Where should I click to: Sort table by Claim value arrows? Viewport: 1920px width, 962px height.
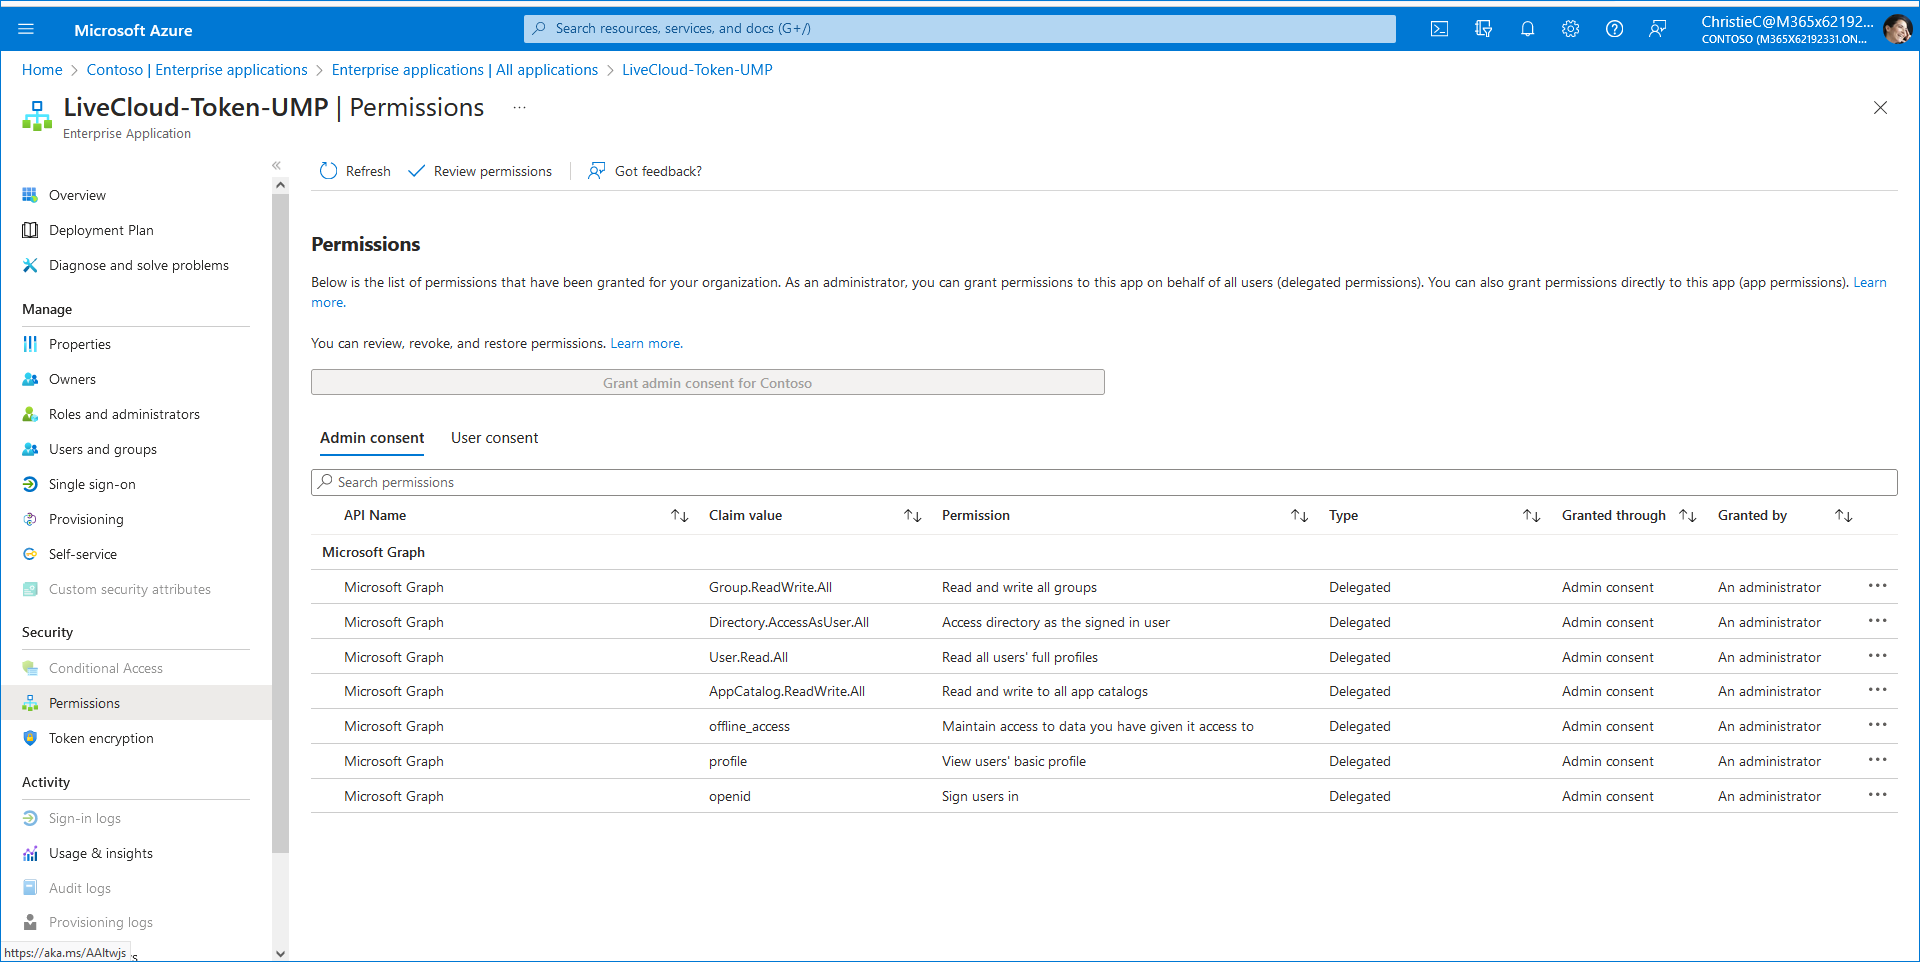pyautogui.click(x=913, y=516)
